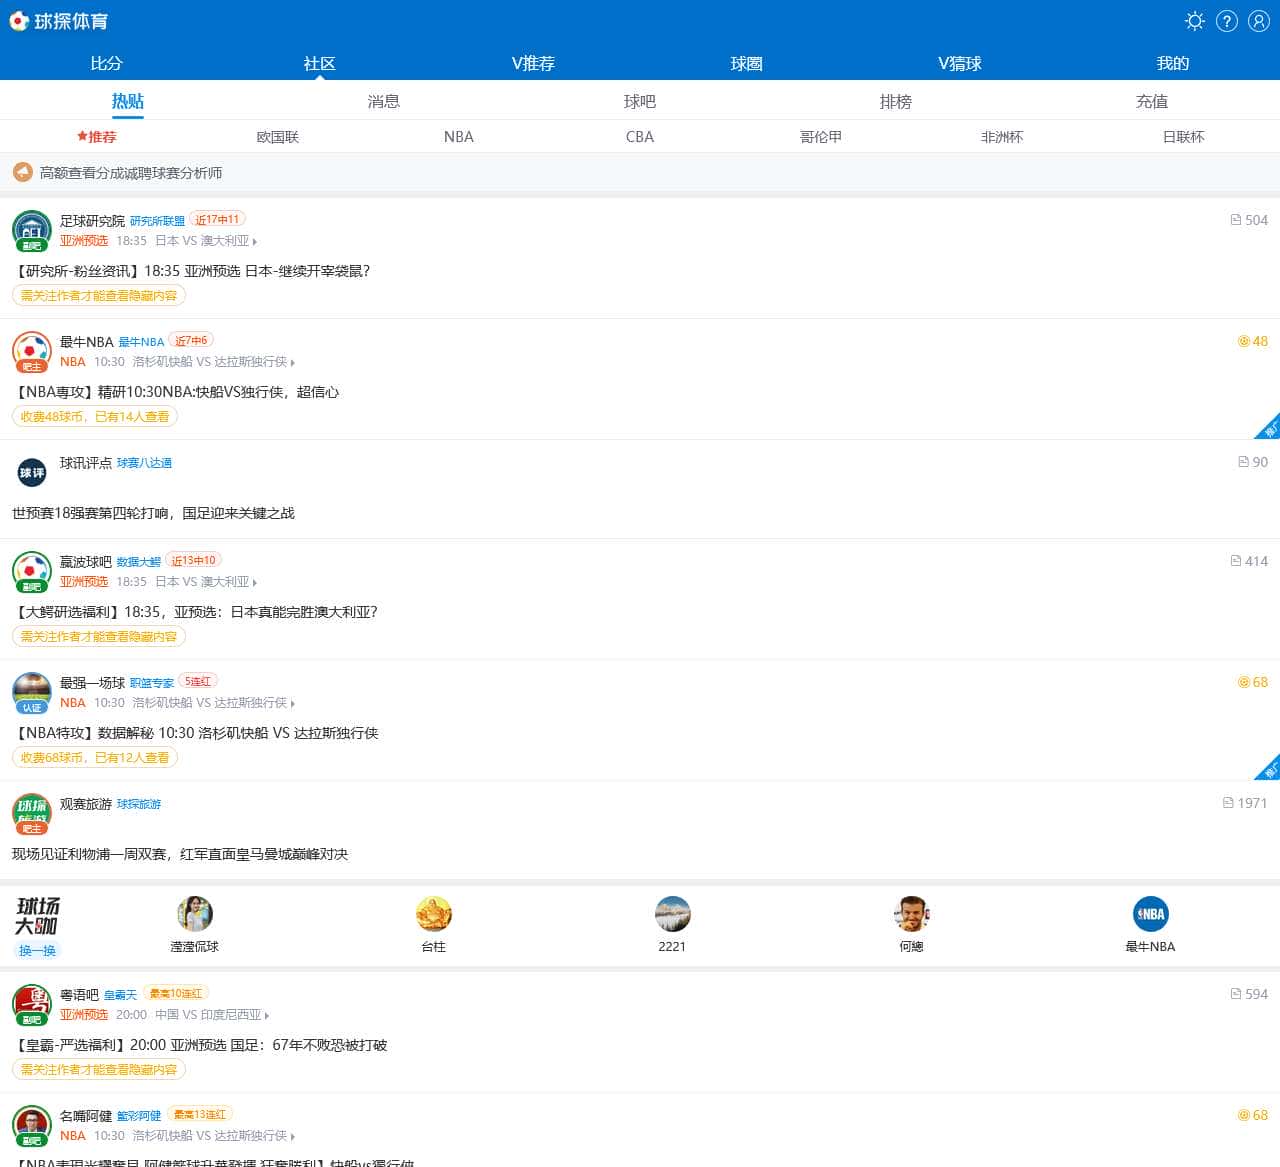Click 换一换 to refresh 球场大咖
Screen dimensions: 1280x1167
(37, 950)
